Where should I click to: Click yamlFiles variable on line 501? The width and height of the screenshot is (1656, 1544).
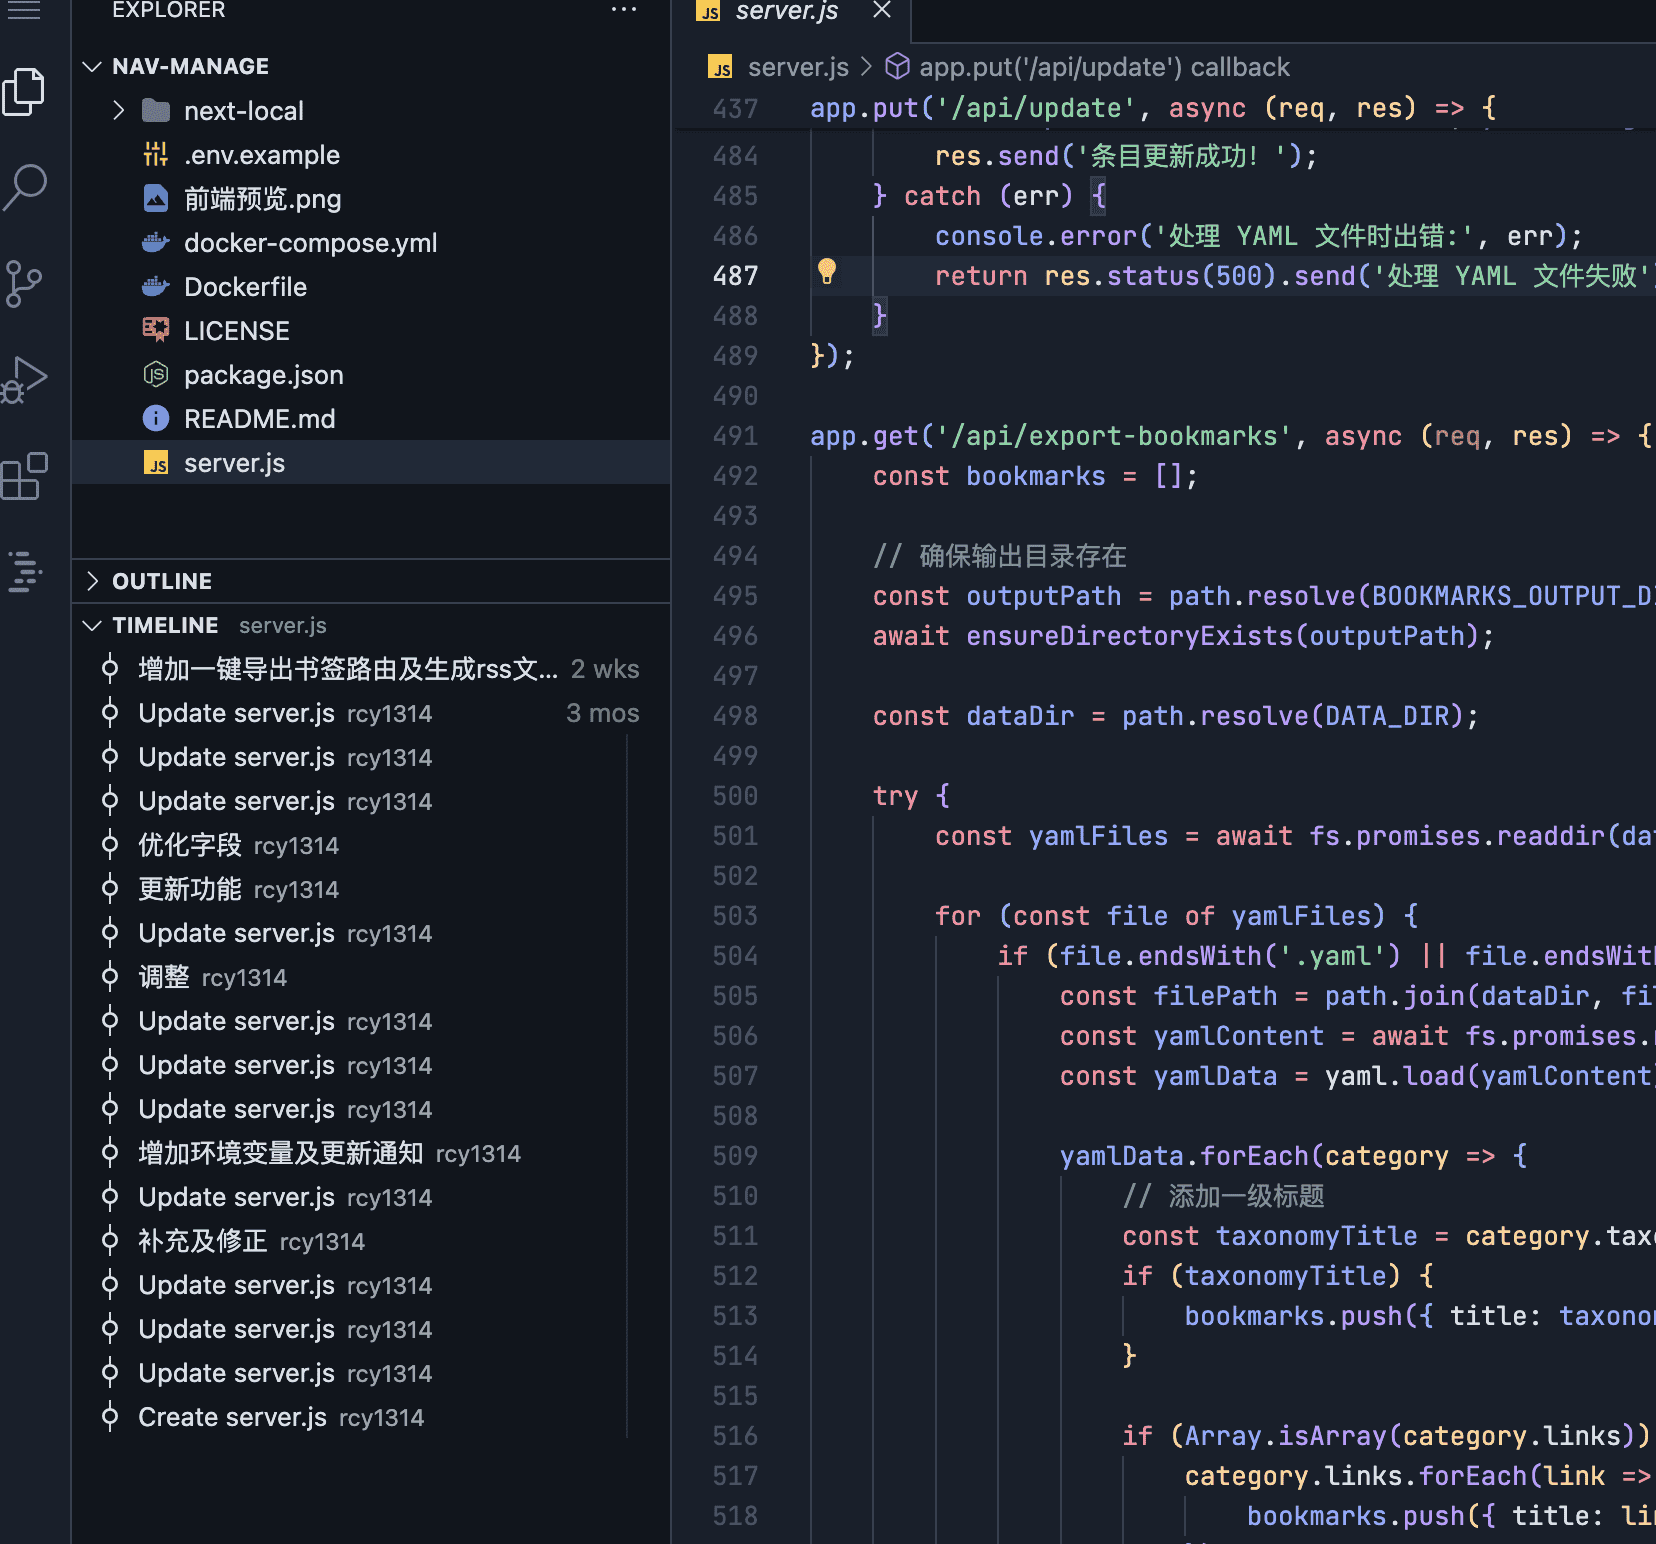click(1098, 836)
